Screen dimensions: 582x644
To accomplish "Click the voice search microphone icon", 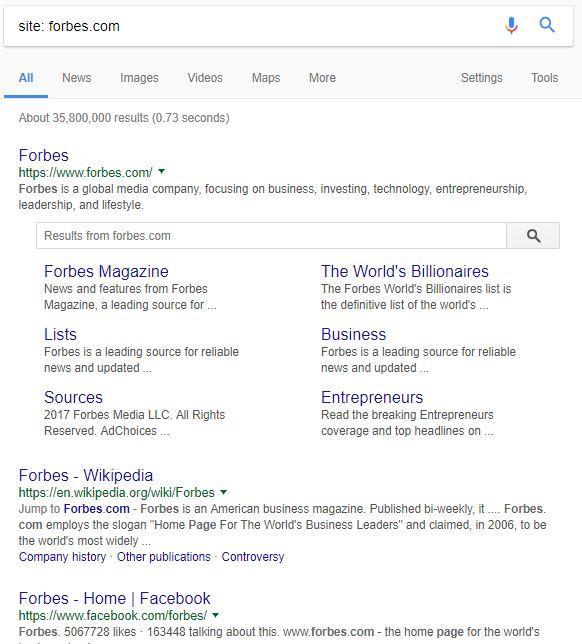I will click(511, 25).
